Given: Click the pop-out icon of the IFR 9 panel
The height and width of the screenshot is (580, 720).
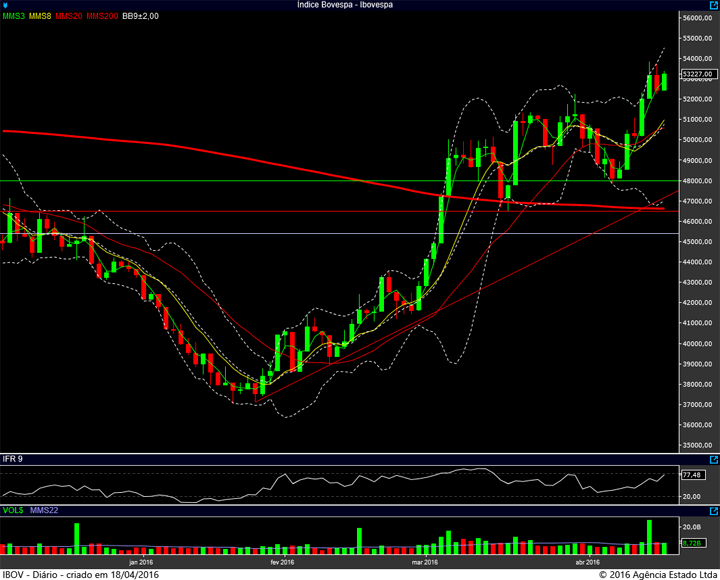Looking at the screenshot, I should [x=714, y=460].
